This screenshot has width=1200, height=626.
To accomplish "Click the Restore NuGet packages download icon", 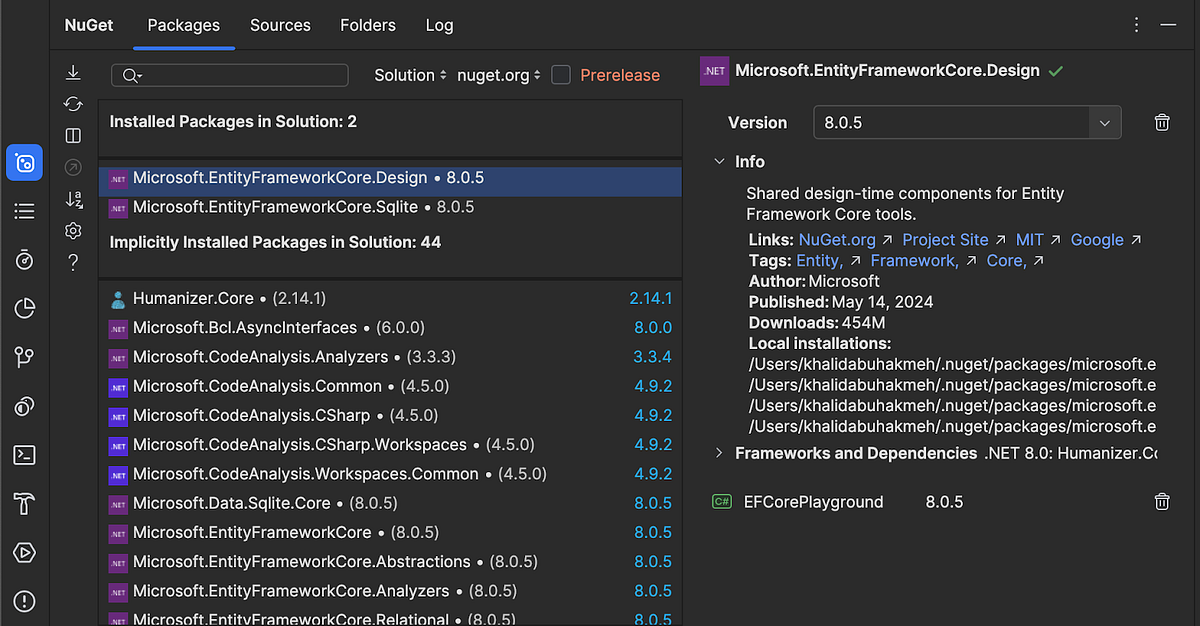I will pos(72,72).
